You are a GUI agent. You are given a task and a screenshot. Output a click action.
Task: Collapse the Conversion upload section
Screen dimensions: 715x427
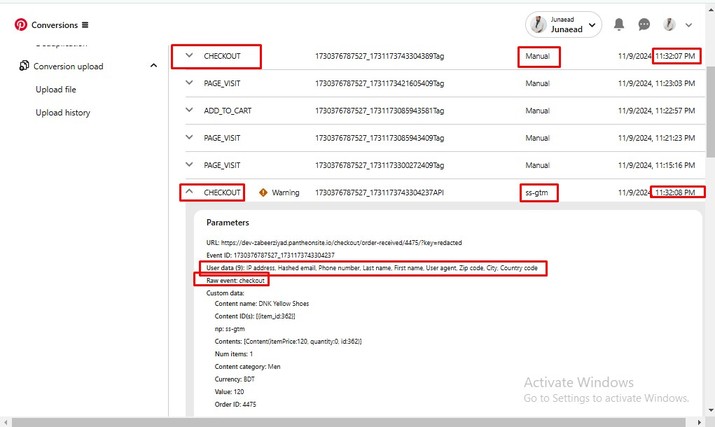tap(154, 66)
